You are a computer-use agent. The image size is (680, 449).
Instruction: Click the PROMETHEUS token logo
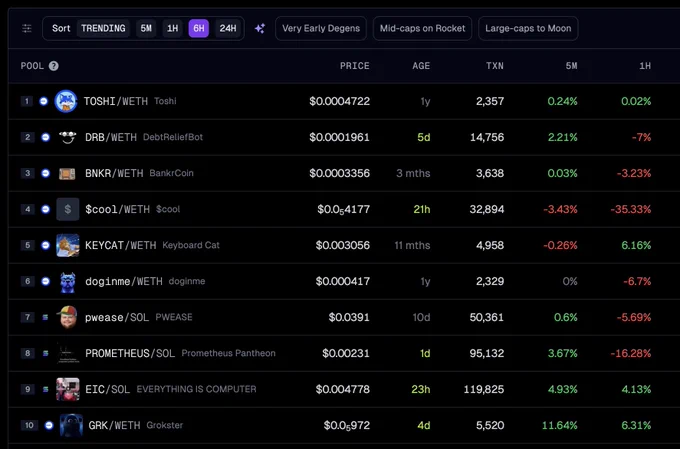click(68, 353)
